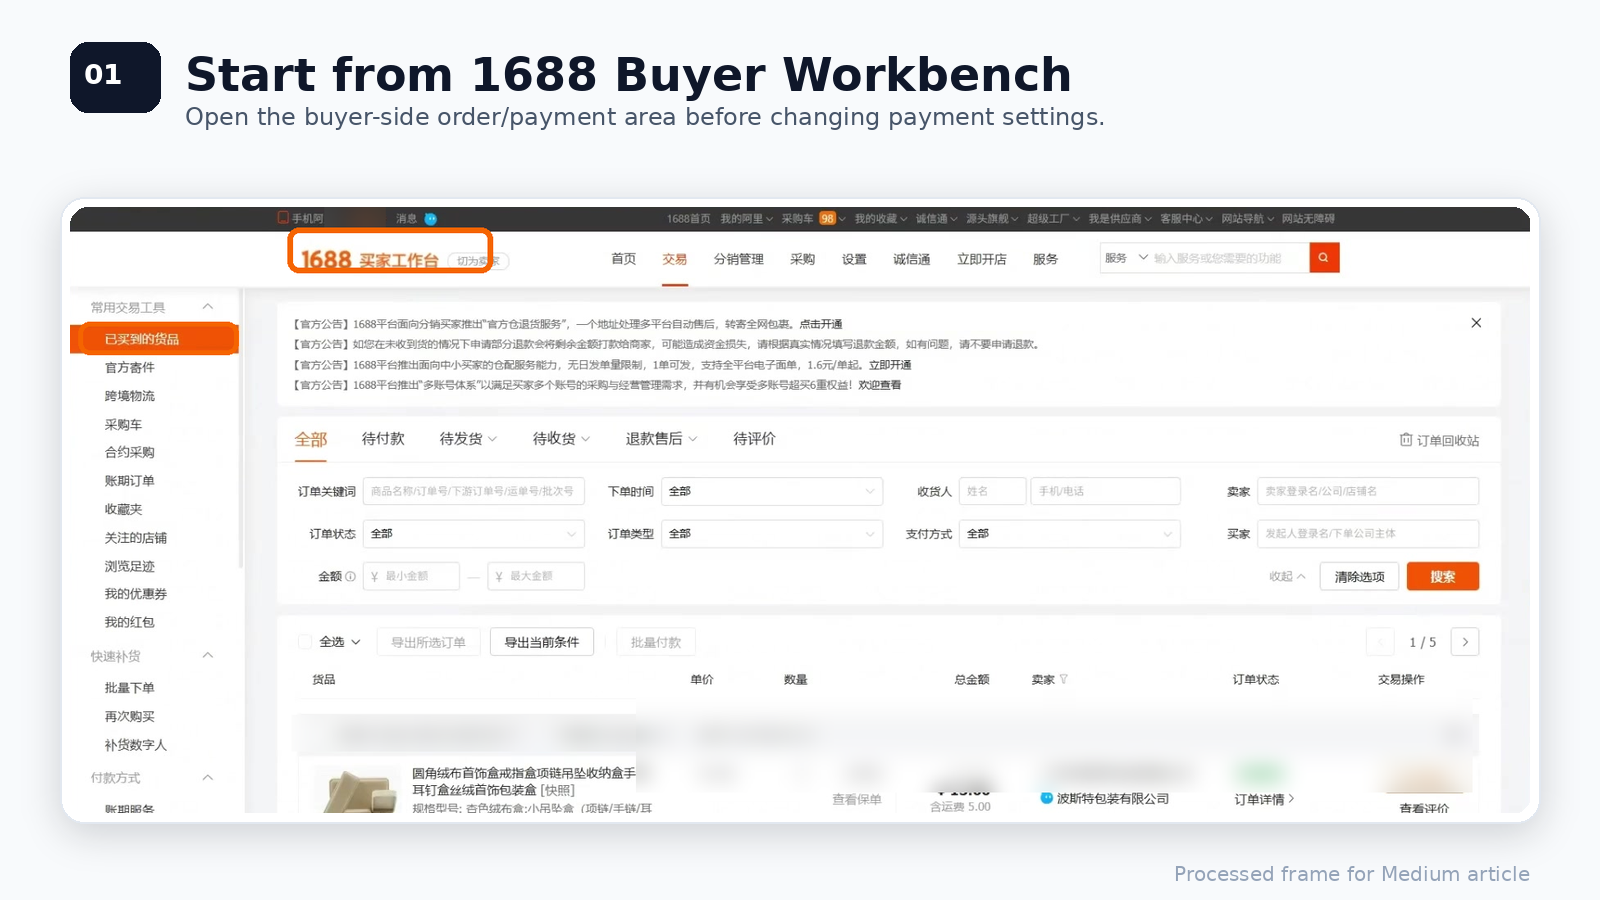
Task: Click the seller (卖家) column filter icon
Action: [1063, 680]
